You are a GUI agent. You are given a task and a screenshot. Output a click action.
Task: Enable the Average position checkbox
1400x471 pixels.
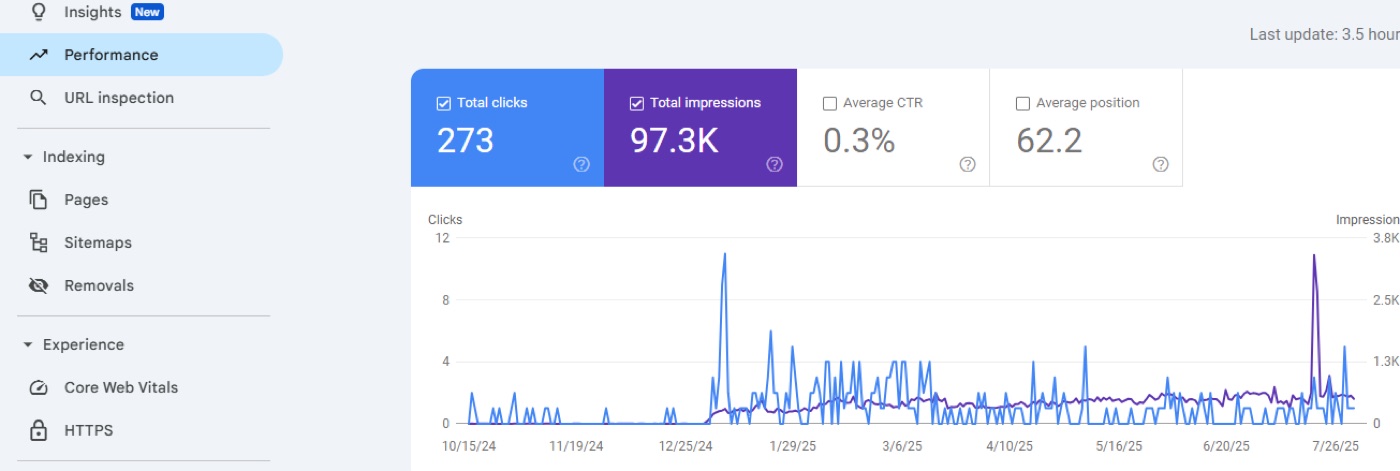[x=1022, y=103]
